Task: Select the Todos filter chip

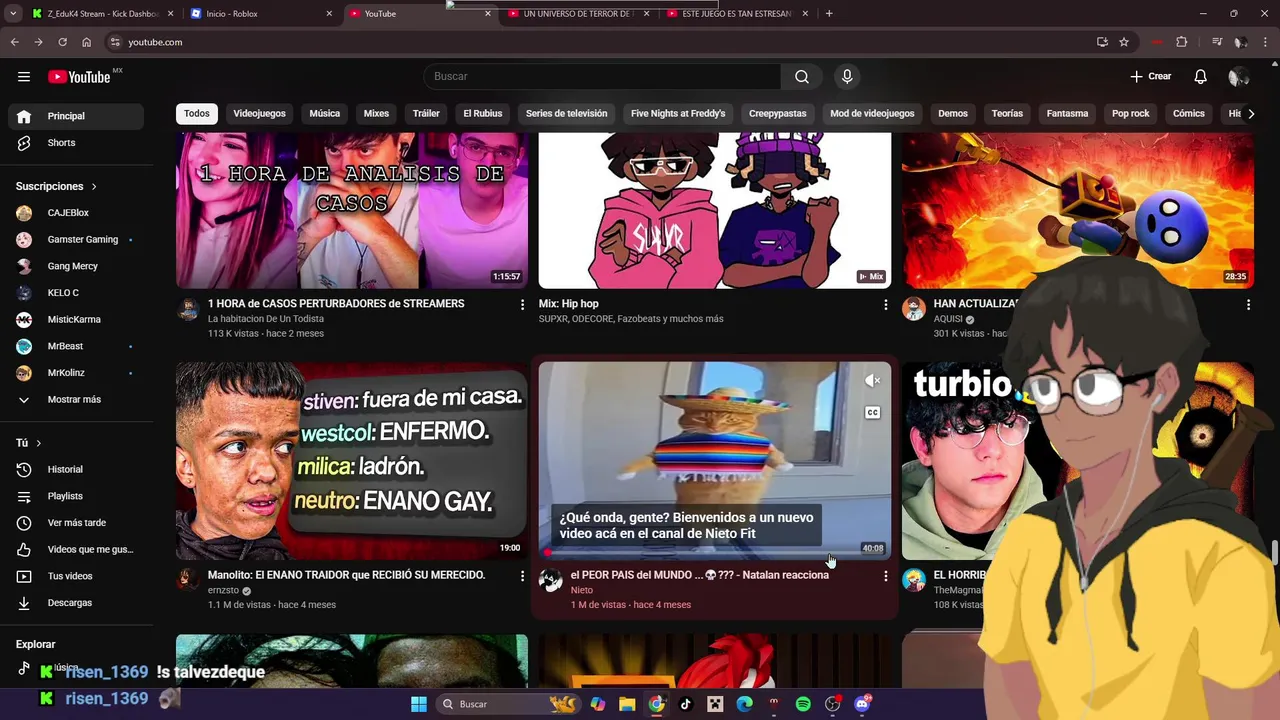Action: [x=197, y=114]
